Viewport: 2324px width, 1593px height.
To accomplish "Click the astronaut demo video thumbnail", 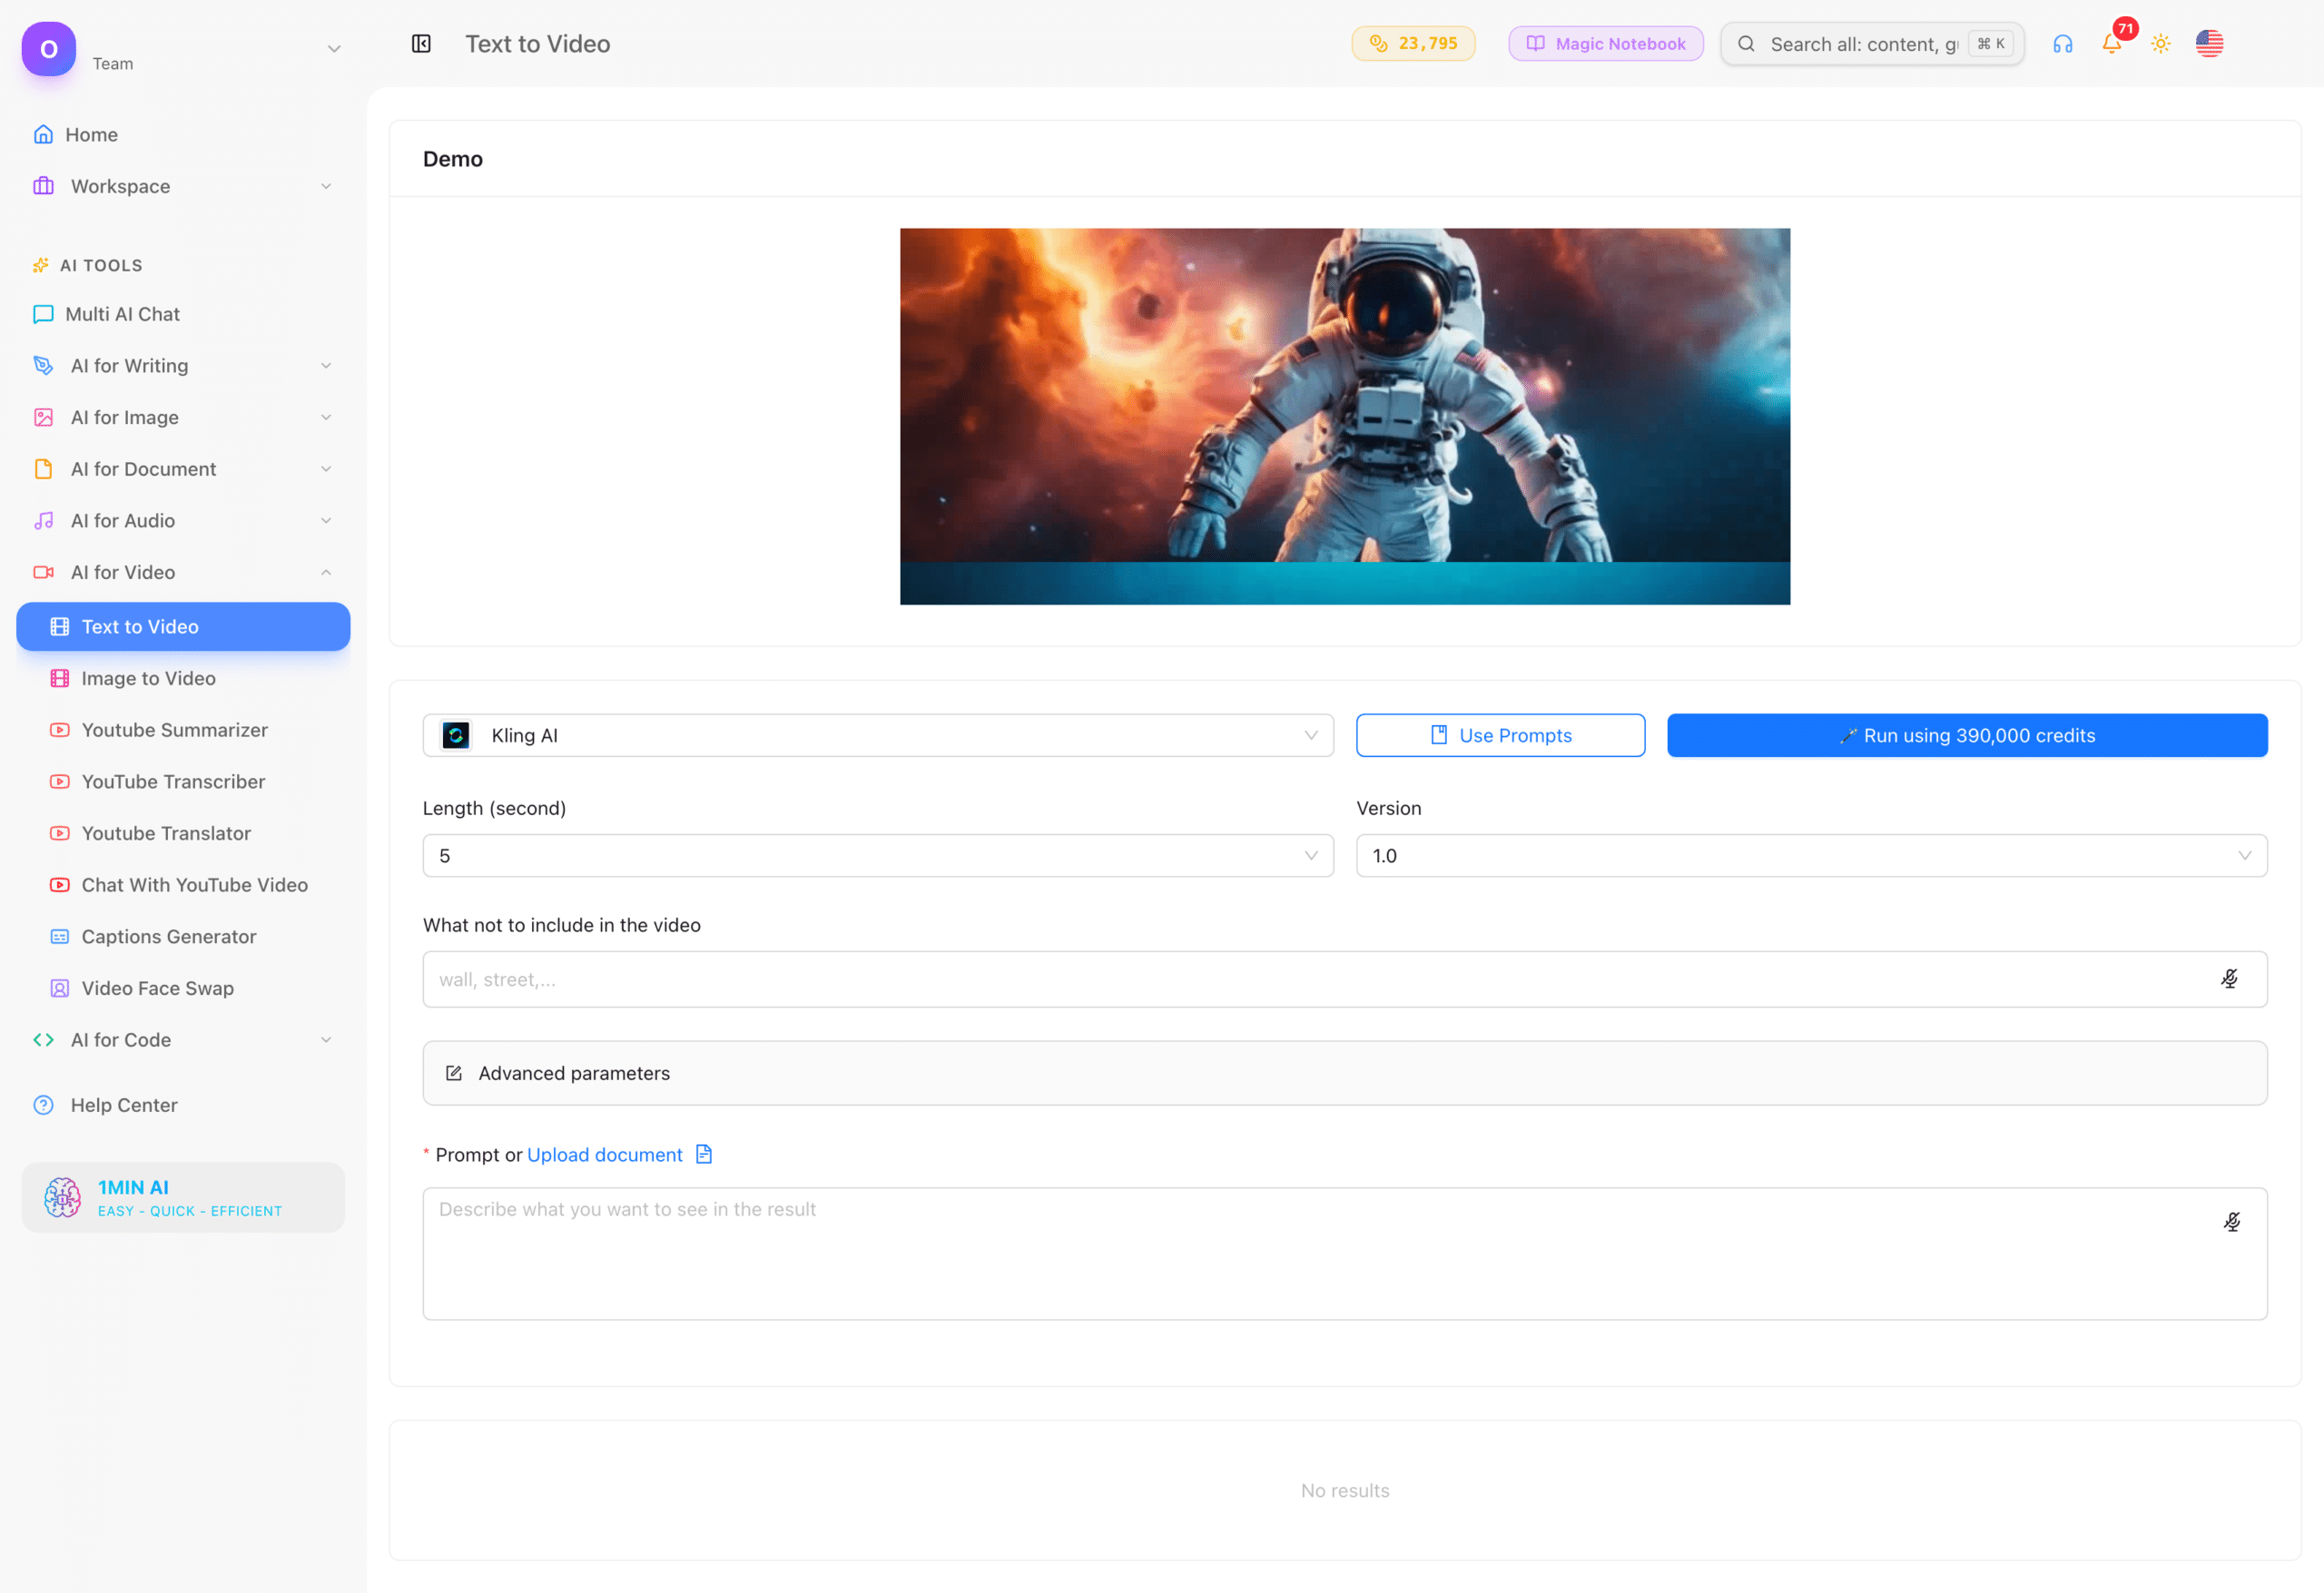I will [x=1345, y=416].
